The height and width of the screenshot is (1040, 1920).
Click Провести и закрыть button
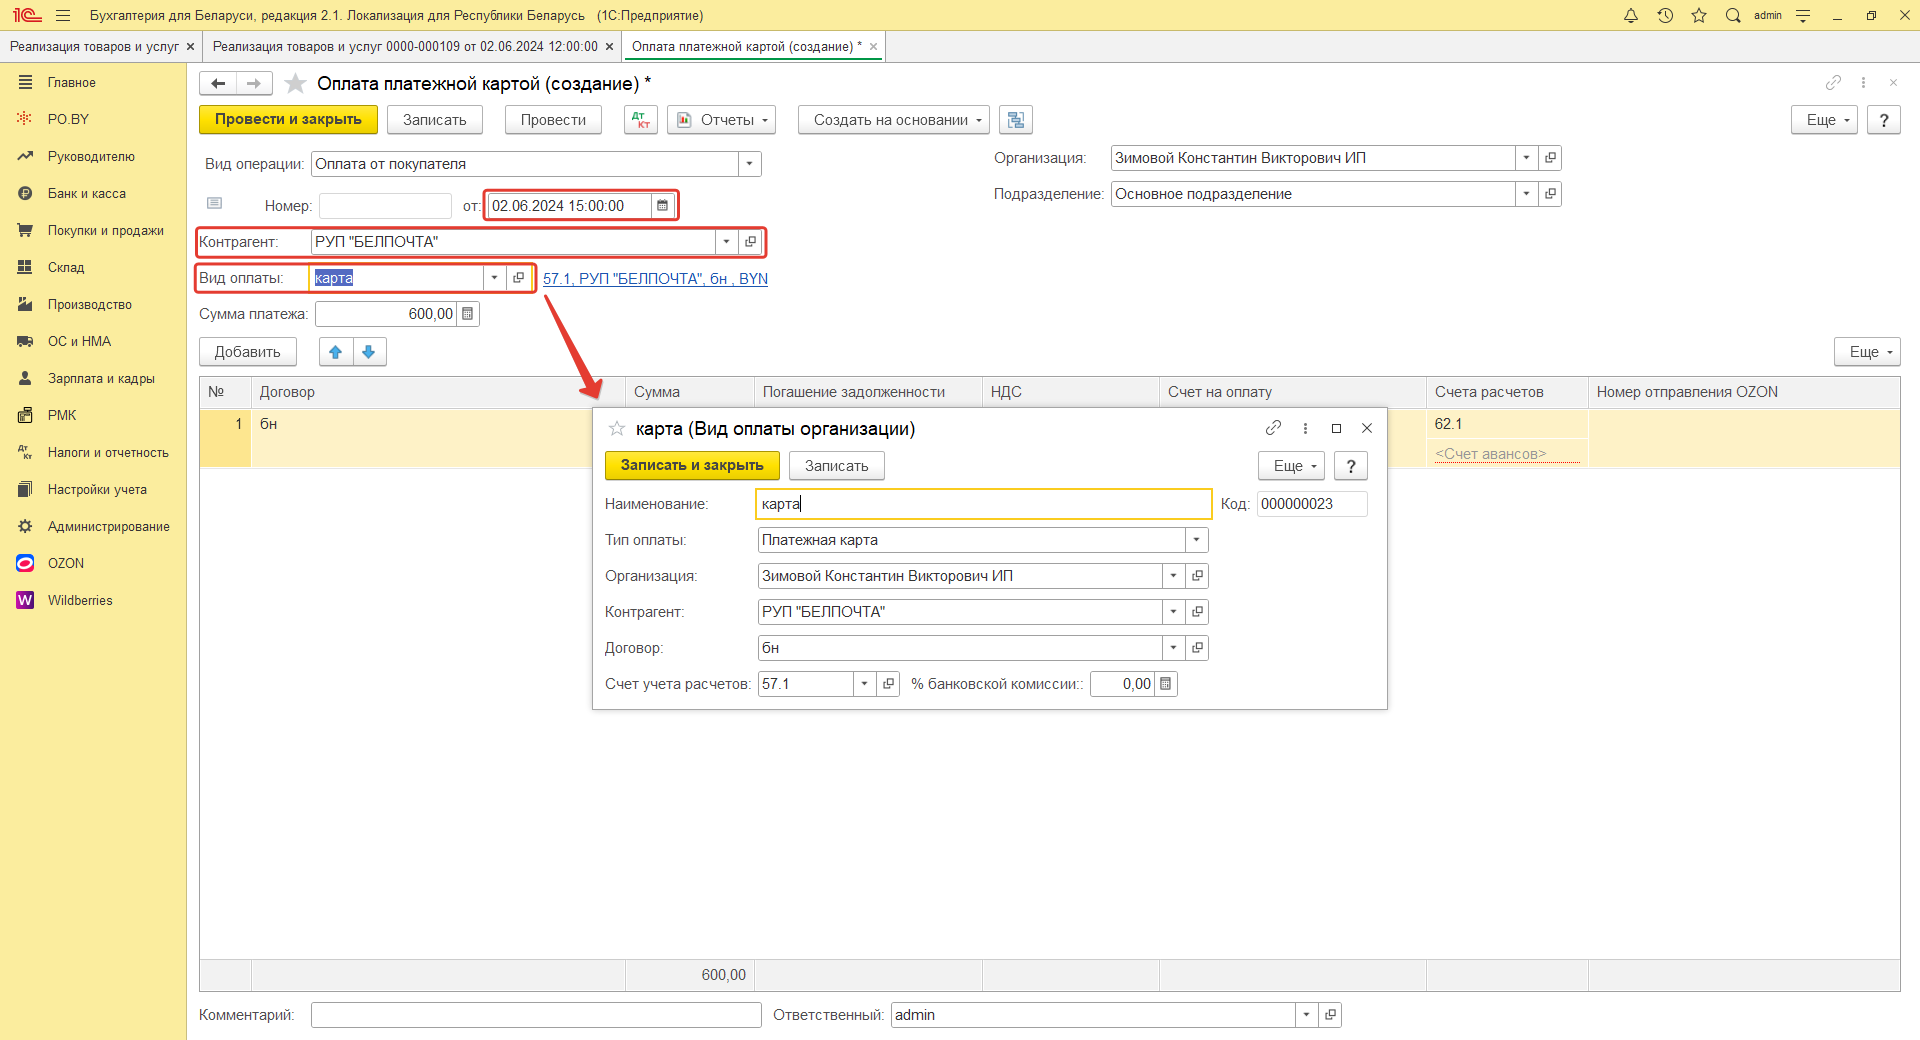coord(288,120)
